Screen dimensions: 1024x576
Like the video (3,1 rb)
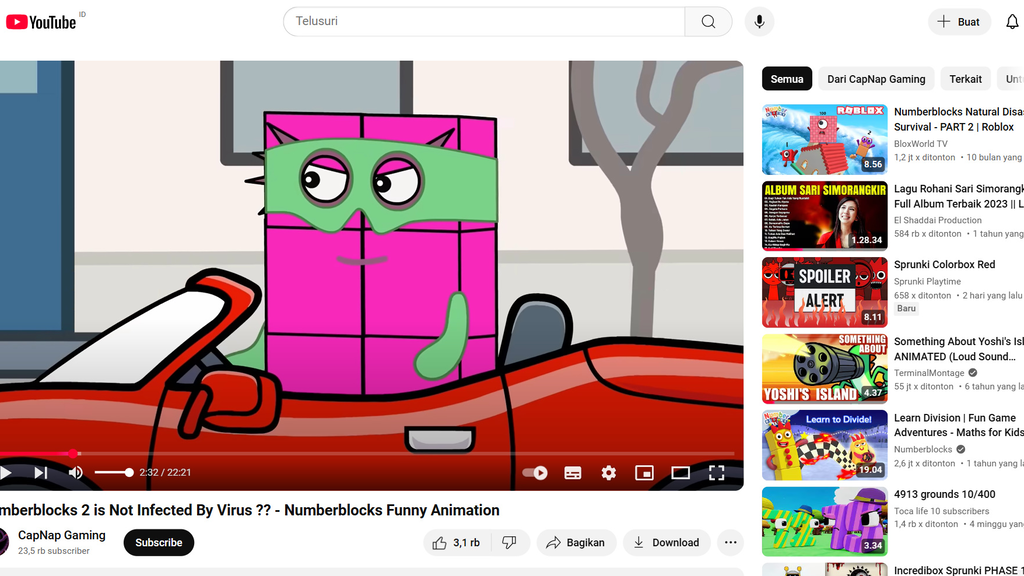coord(456,543)
